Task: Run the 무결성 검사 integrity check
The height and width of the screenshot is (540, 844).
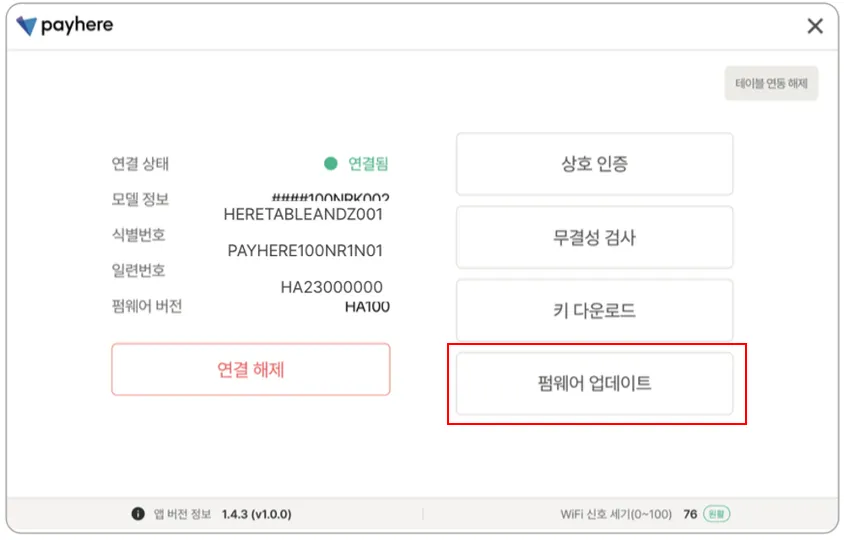Action: (594, 238)
